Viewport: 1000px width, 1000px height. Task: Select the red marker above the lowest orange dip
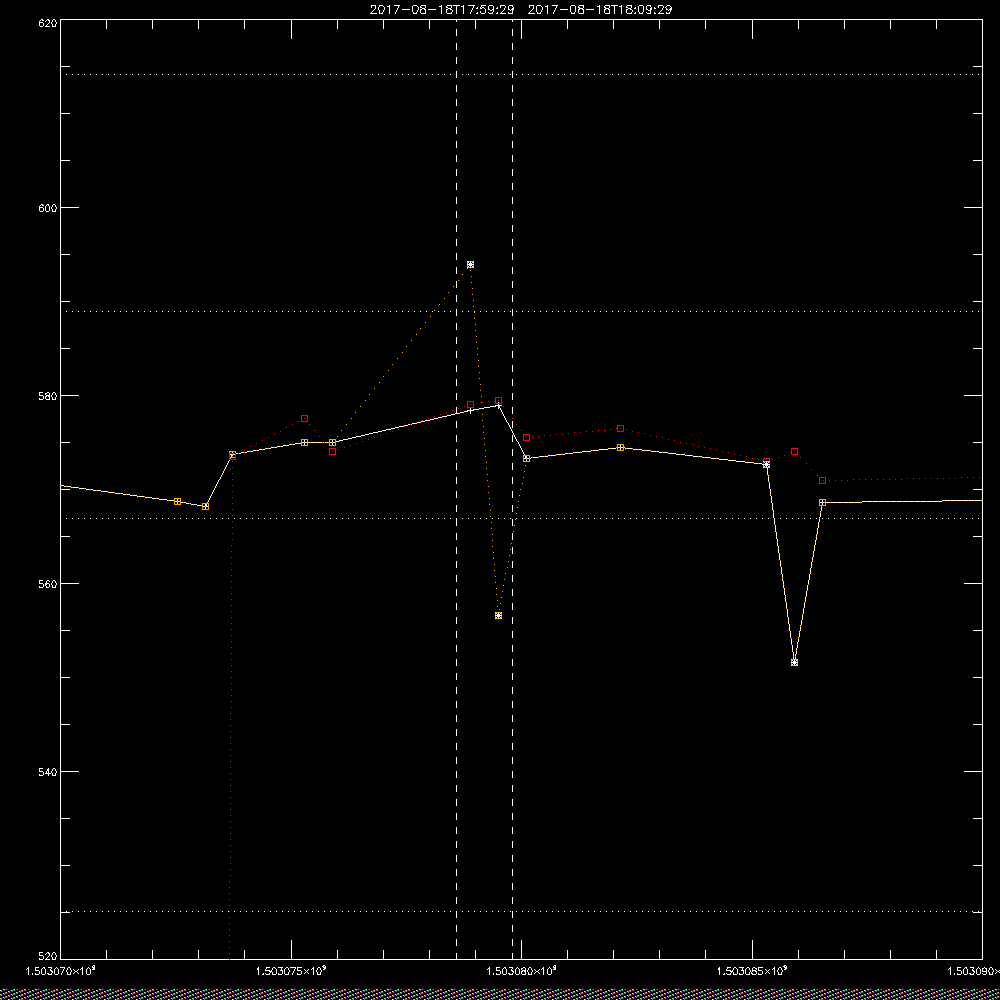[x=795, y=452]
